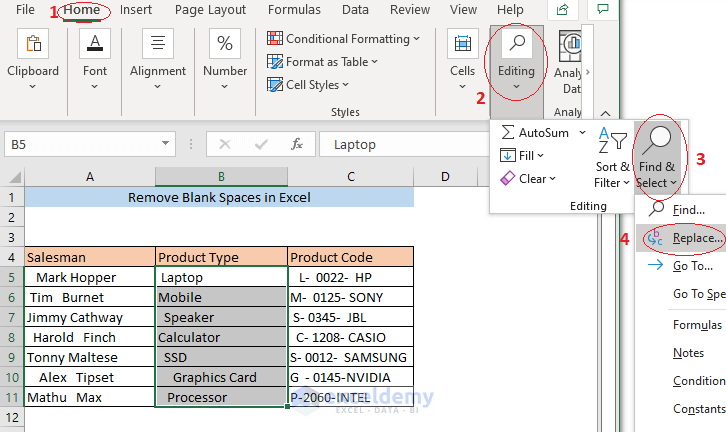Switch to the Insert ribbon tab
The width and height of the screenshot is (726, 432).
click(x=136, y=10)
